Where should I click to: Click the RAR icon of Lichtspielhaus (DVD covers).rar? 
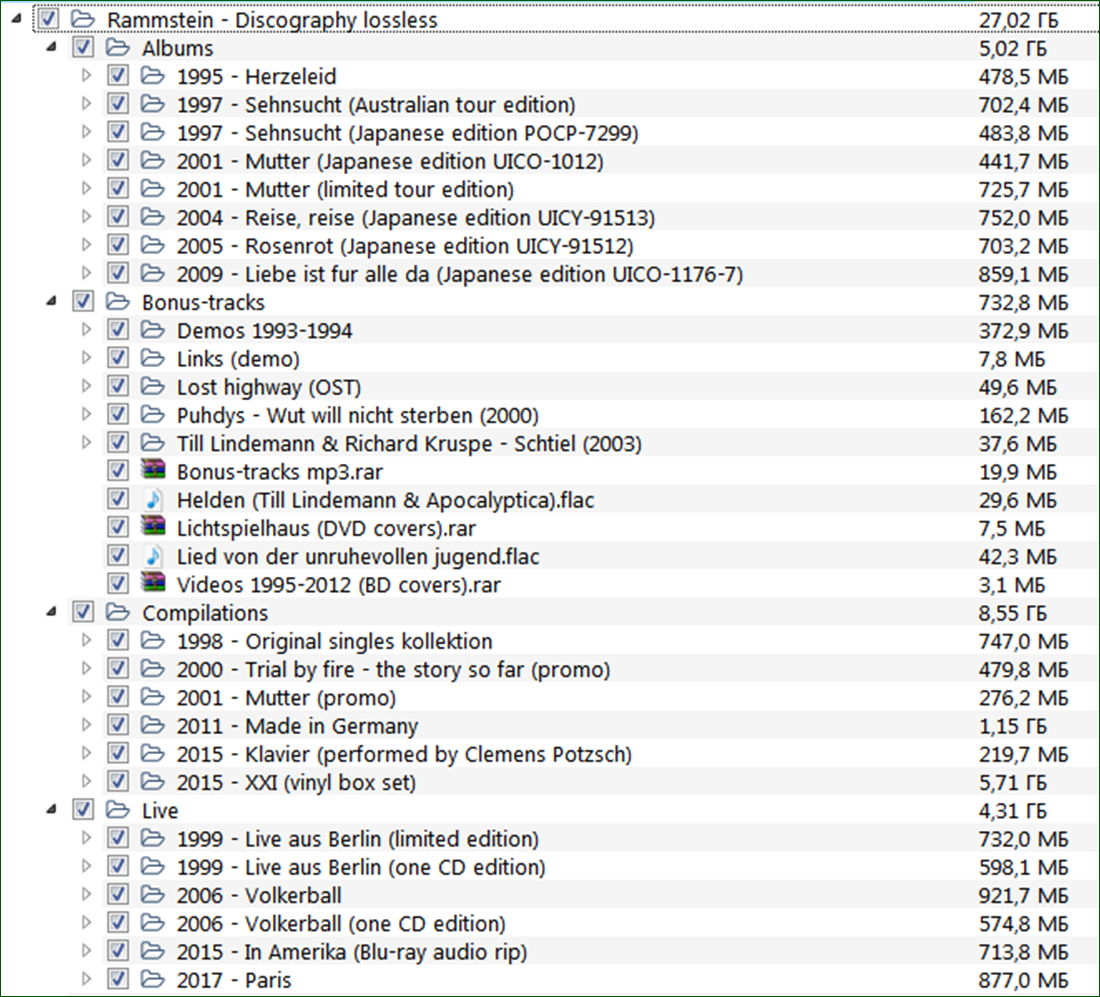pyautogui.click(x=153, y=526)
